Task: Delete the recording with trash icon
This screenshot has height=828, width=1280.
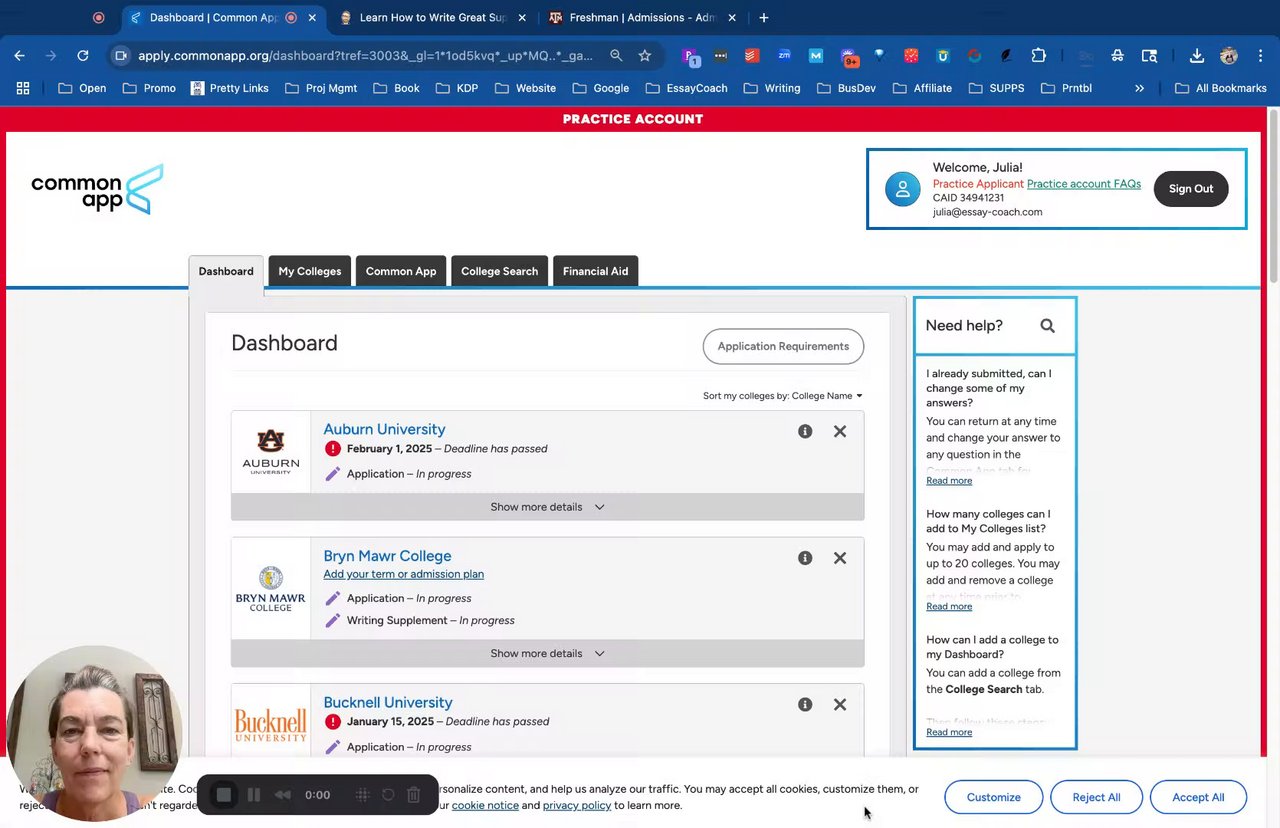Action: click(414, 795)
